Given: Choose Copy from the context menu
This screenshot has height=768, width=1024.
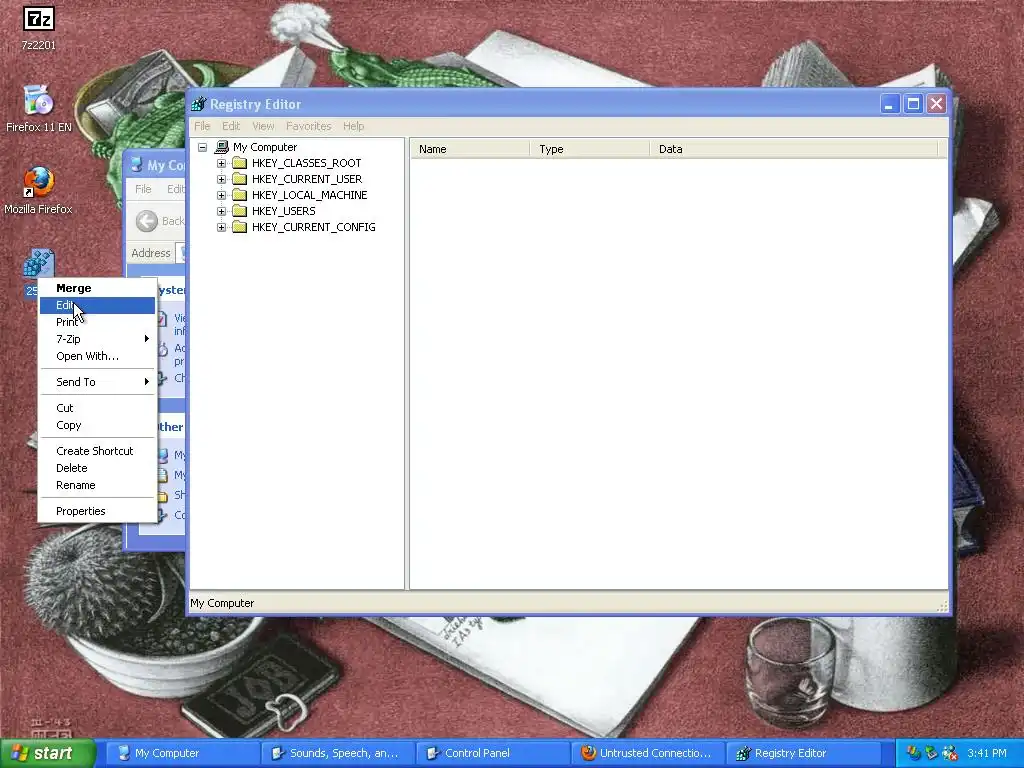Looking at the screenshot, I should (x=97, y=425).
